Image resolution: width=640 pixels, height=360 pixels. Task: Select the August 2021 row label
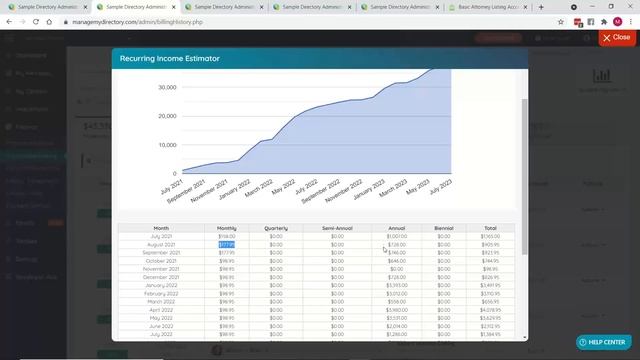pos(161,244)
